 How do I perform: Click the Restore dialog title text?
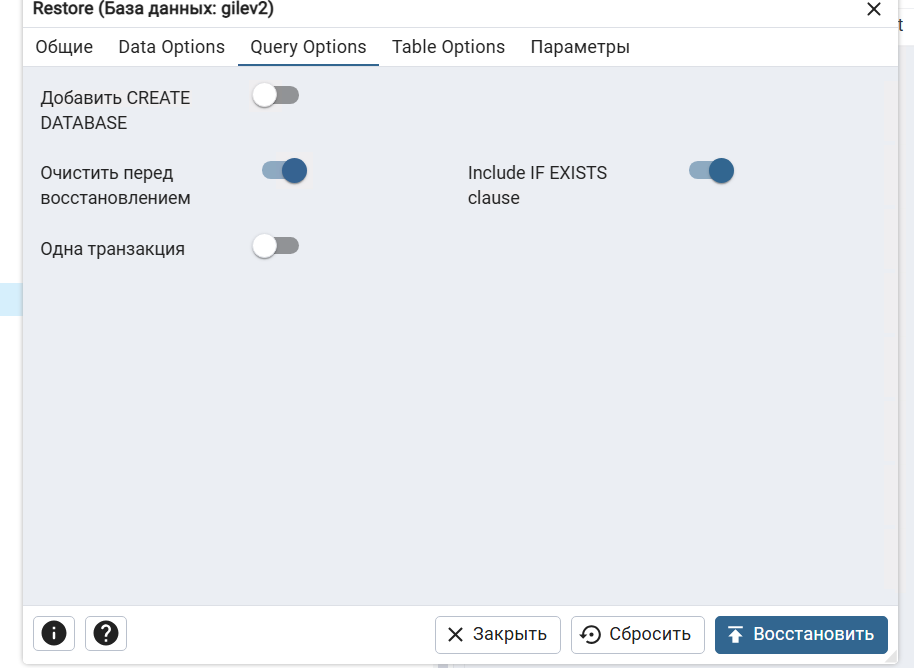[153, 9]
